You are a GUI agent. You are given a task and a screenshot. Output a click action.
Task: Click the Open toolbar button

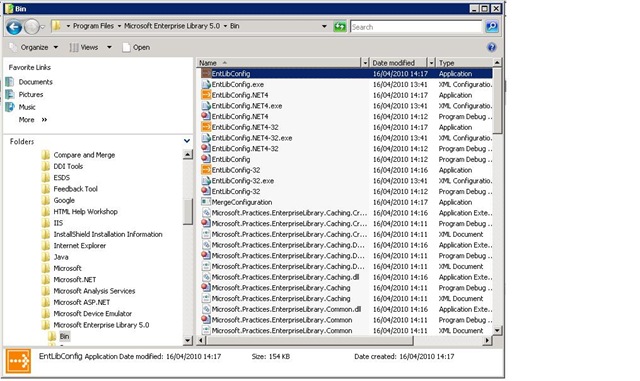tap(136, 47)
